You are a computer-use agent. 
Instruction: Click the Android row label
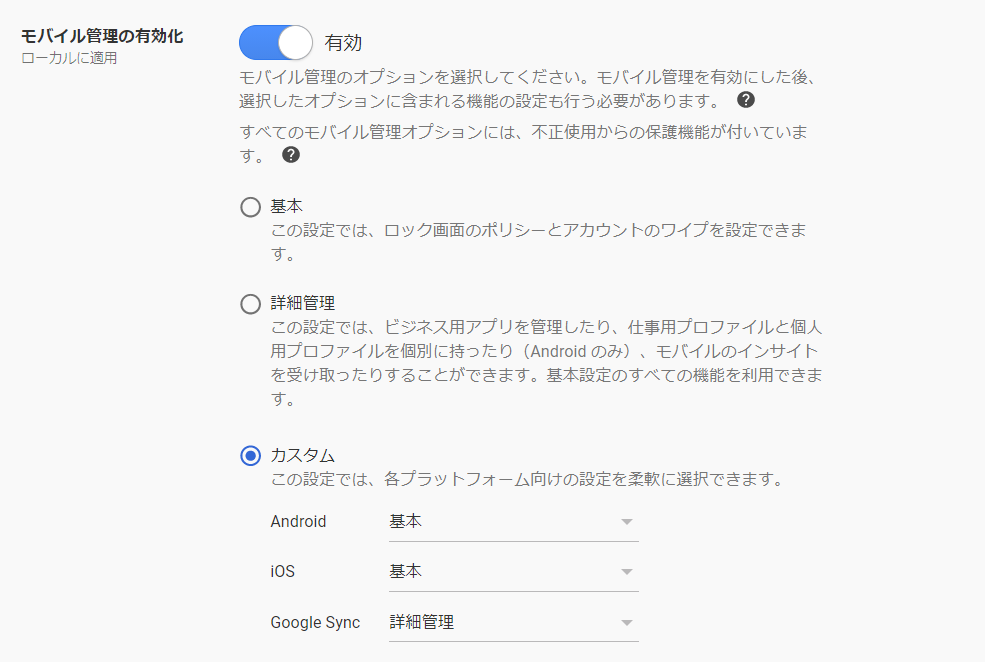point(298,521)
